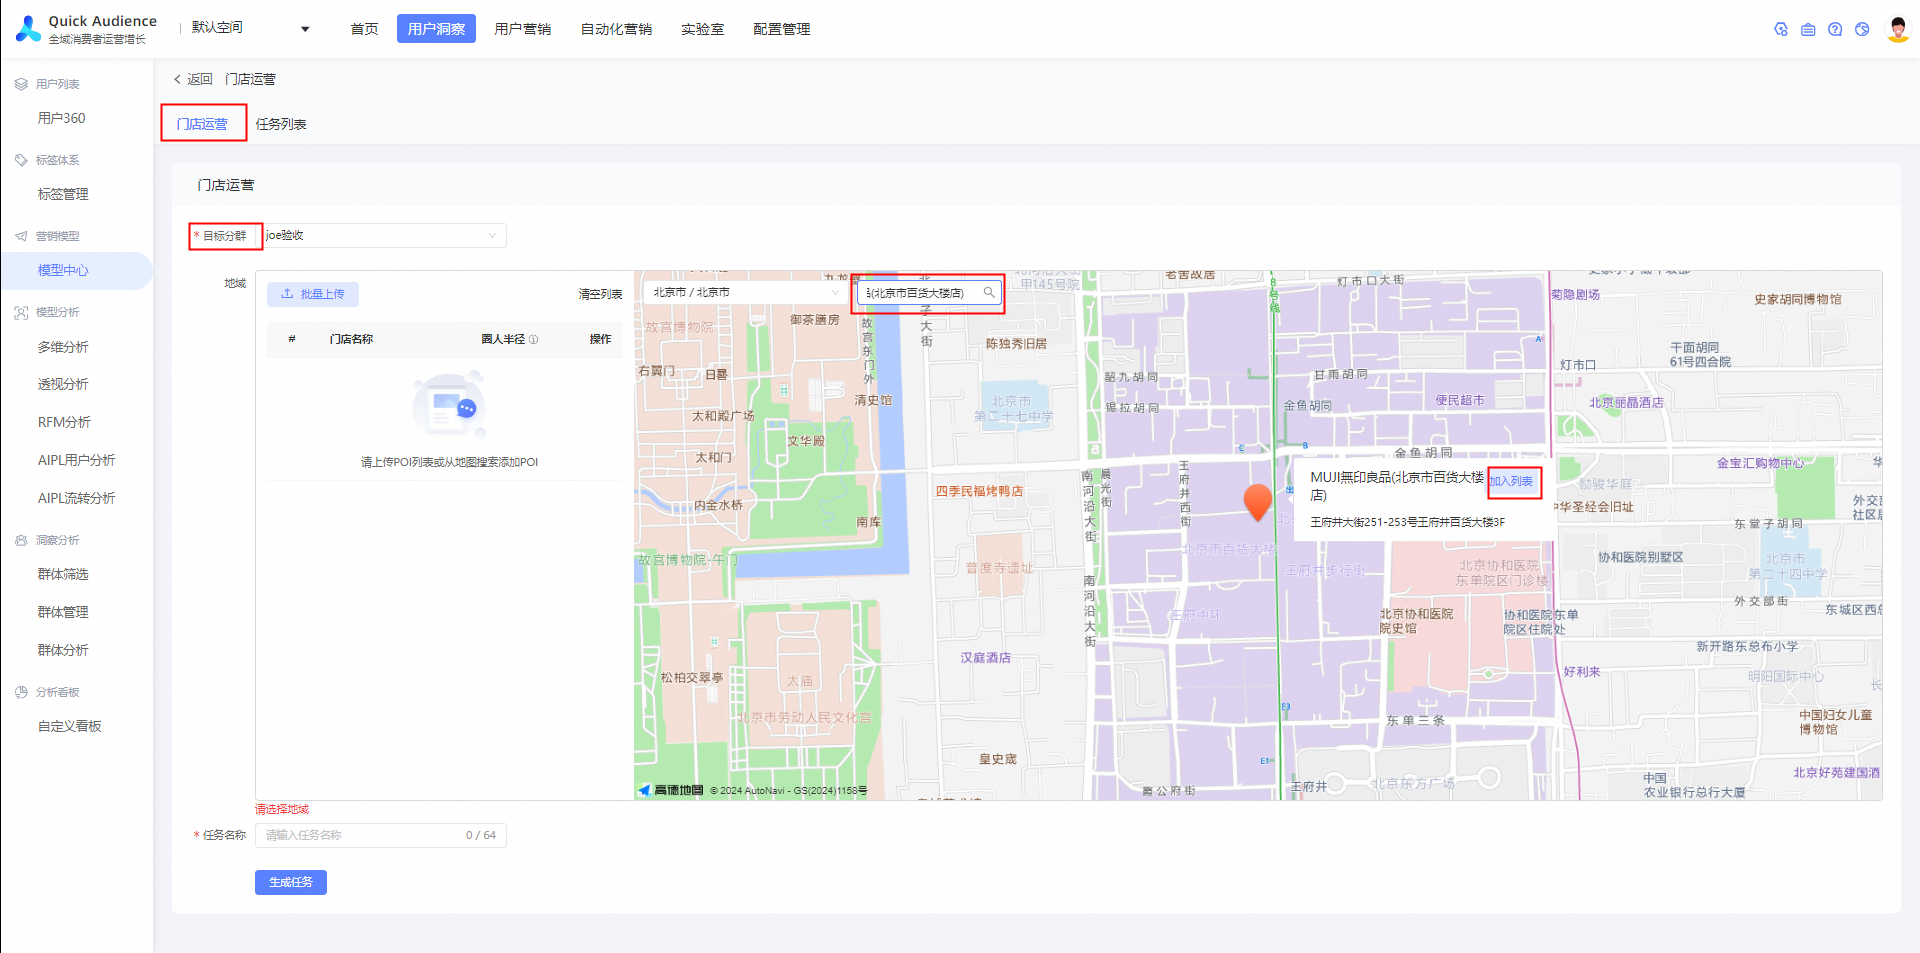Open 群体管理 in the sidebar
Viewport: 1920px width, 953px height.
(63, 612)
